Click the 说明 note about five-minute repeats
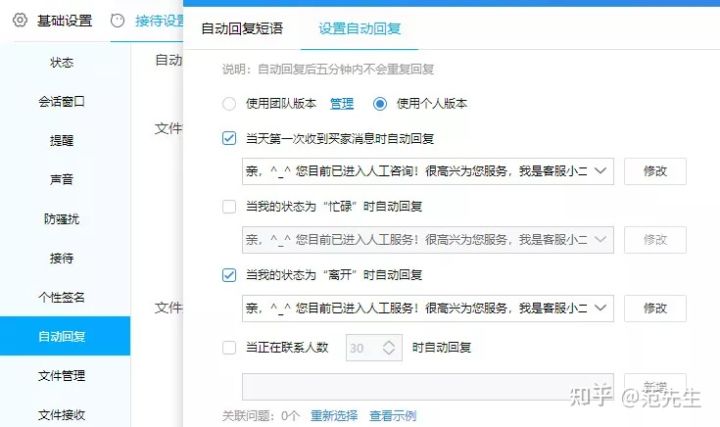This screenshot has width=720, height=427. click(328, 69)
